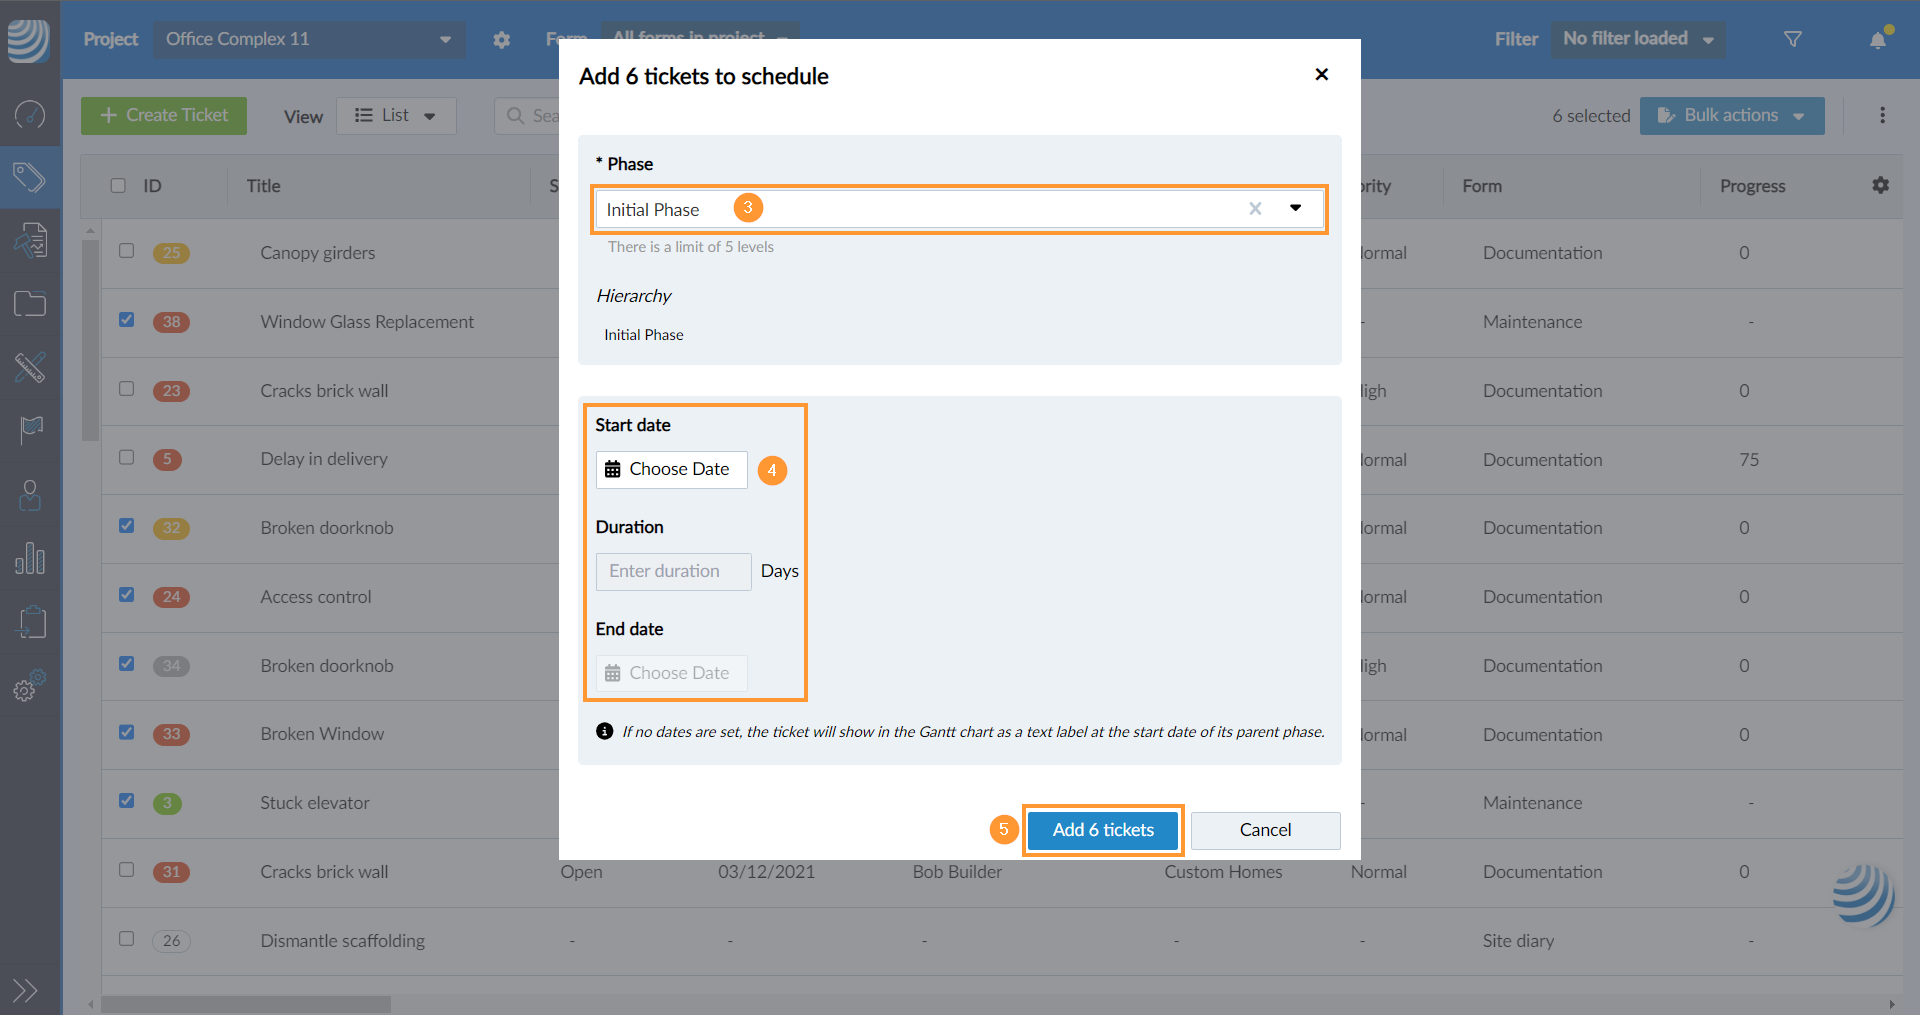
Task: Open the tickets tag icon in sidebar
Action: 30,178
